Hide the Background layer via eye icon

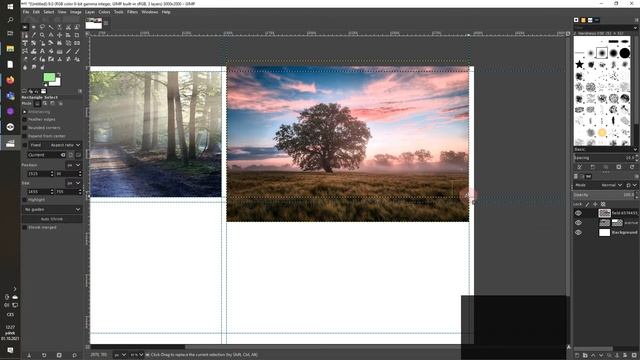click(x=578, y=232)
